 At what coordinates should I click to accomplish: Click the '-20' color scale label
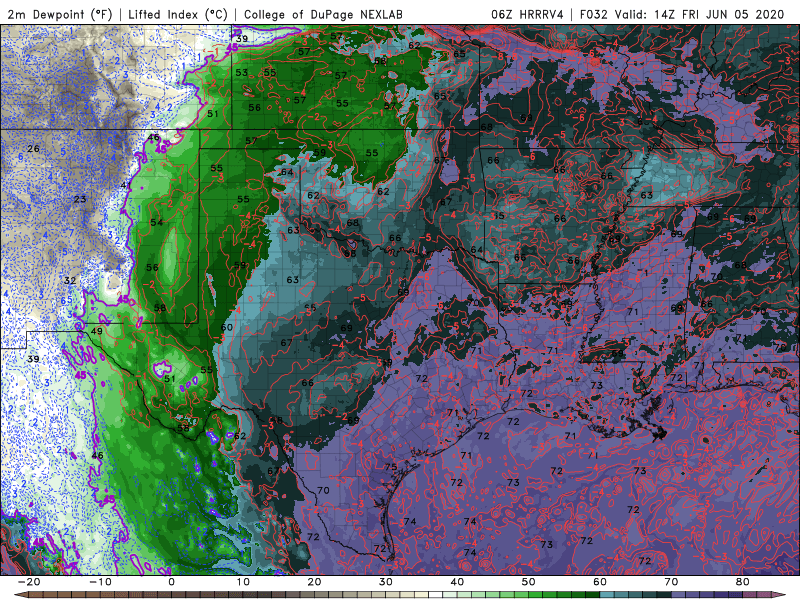[x=29, y=582]
